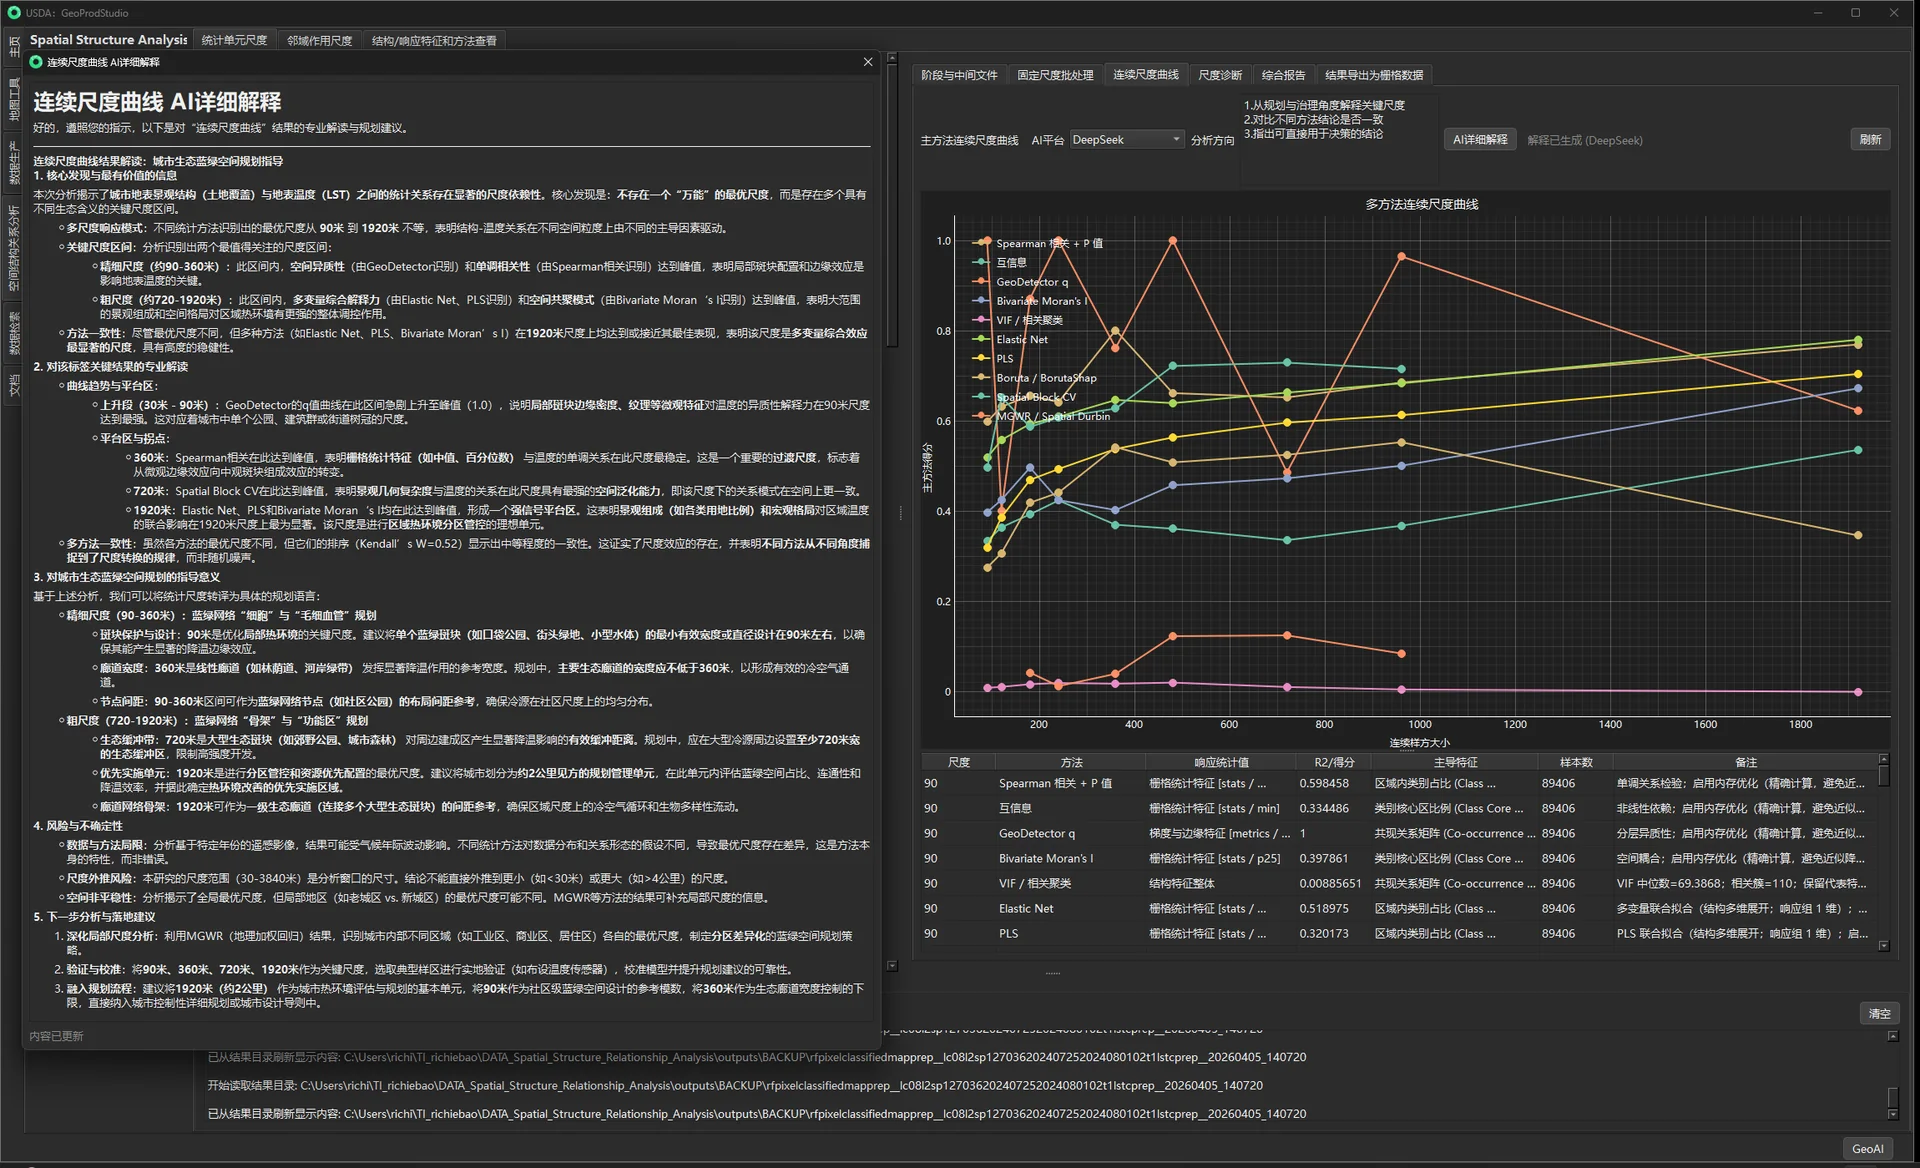
Task: Sort by the 响应统计值 column header
Action: point(1221,762)
